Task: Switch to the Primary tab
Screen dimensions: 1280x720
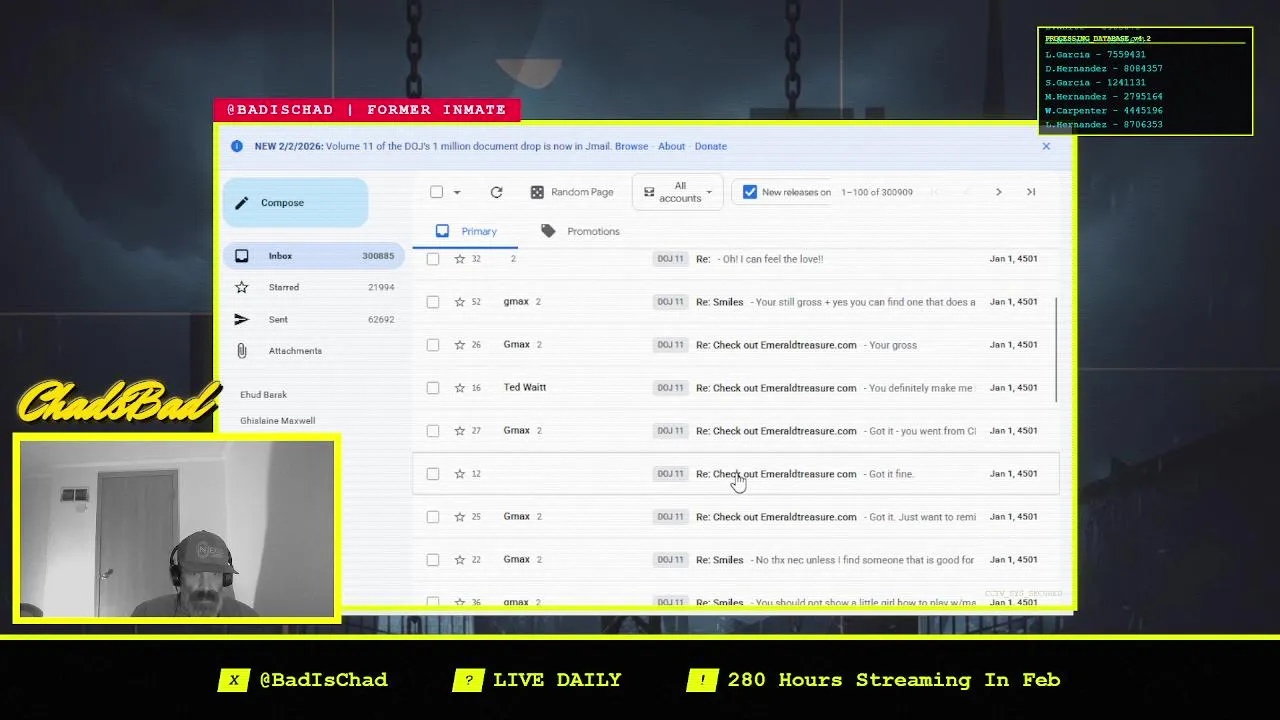Action: point(466,231)
